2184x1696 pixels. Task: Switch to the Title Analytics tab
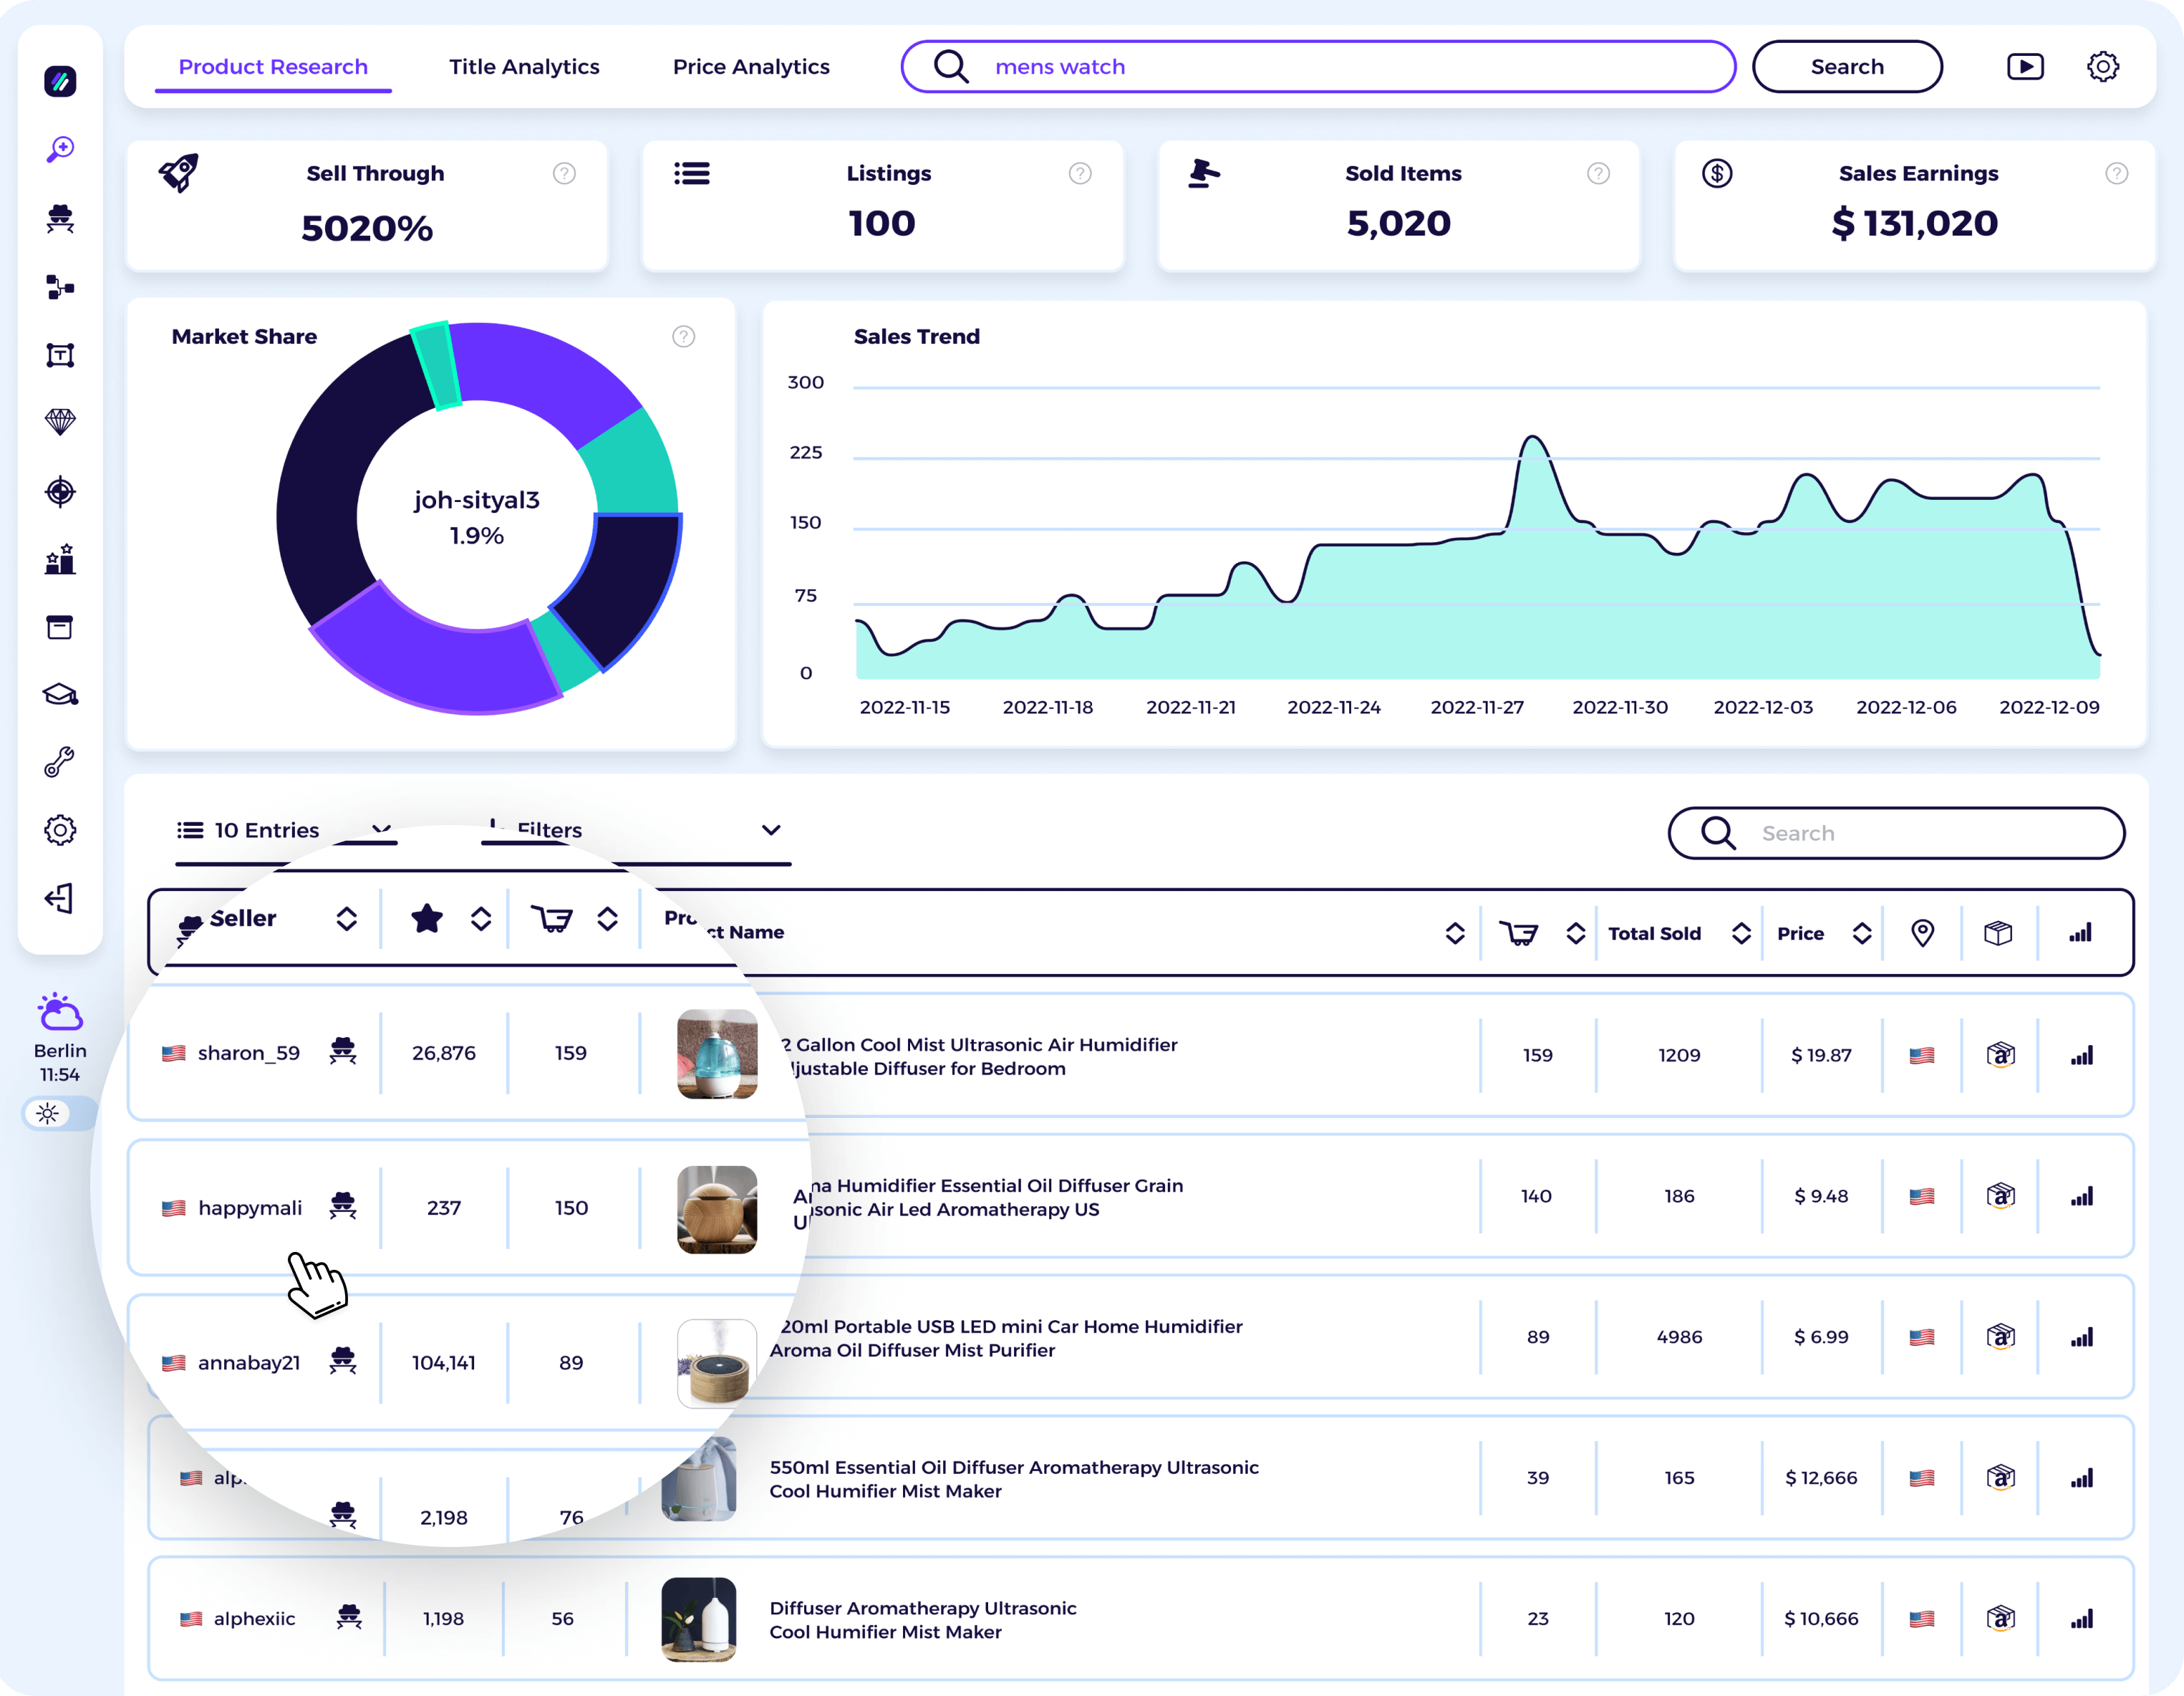coord(524,67)
